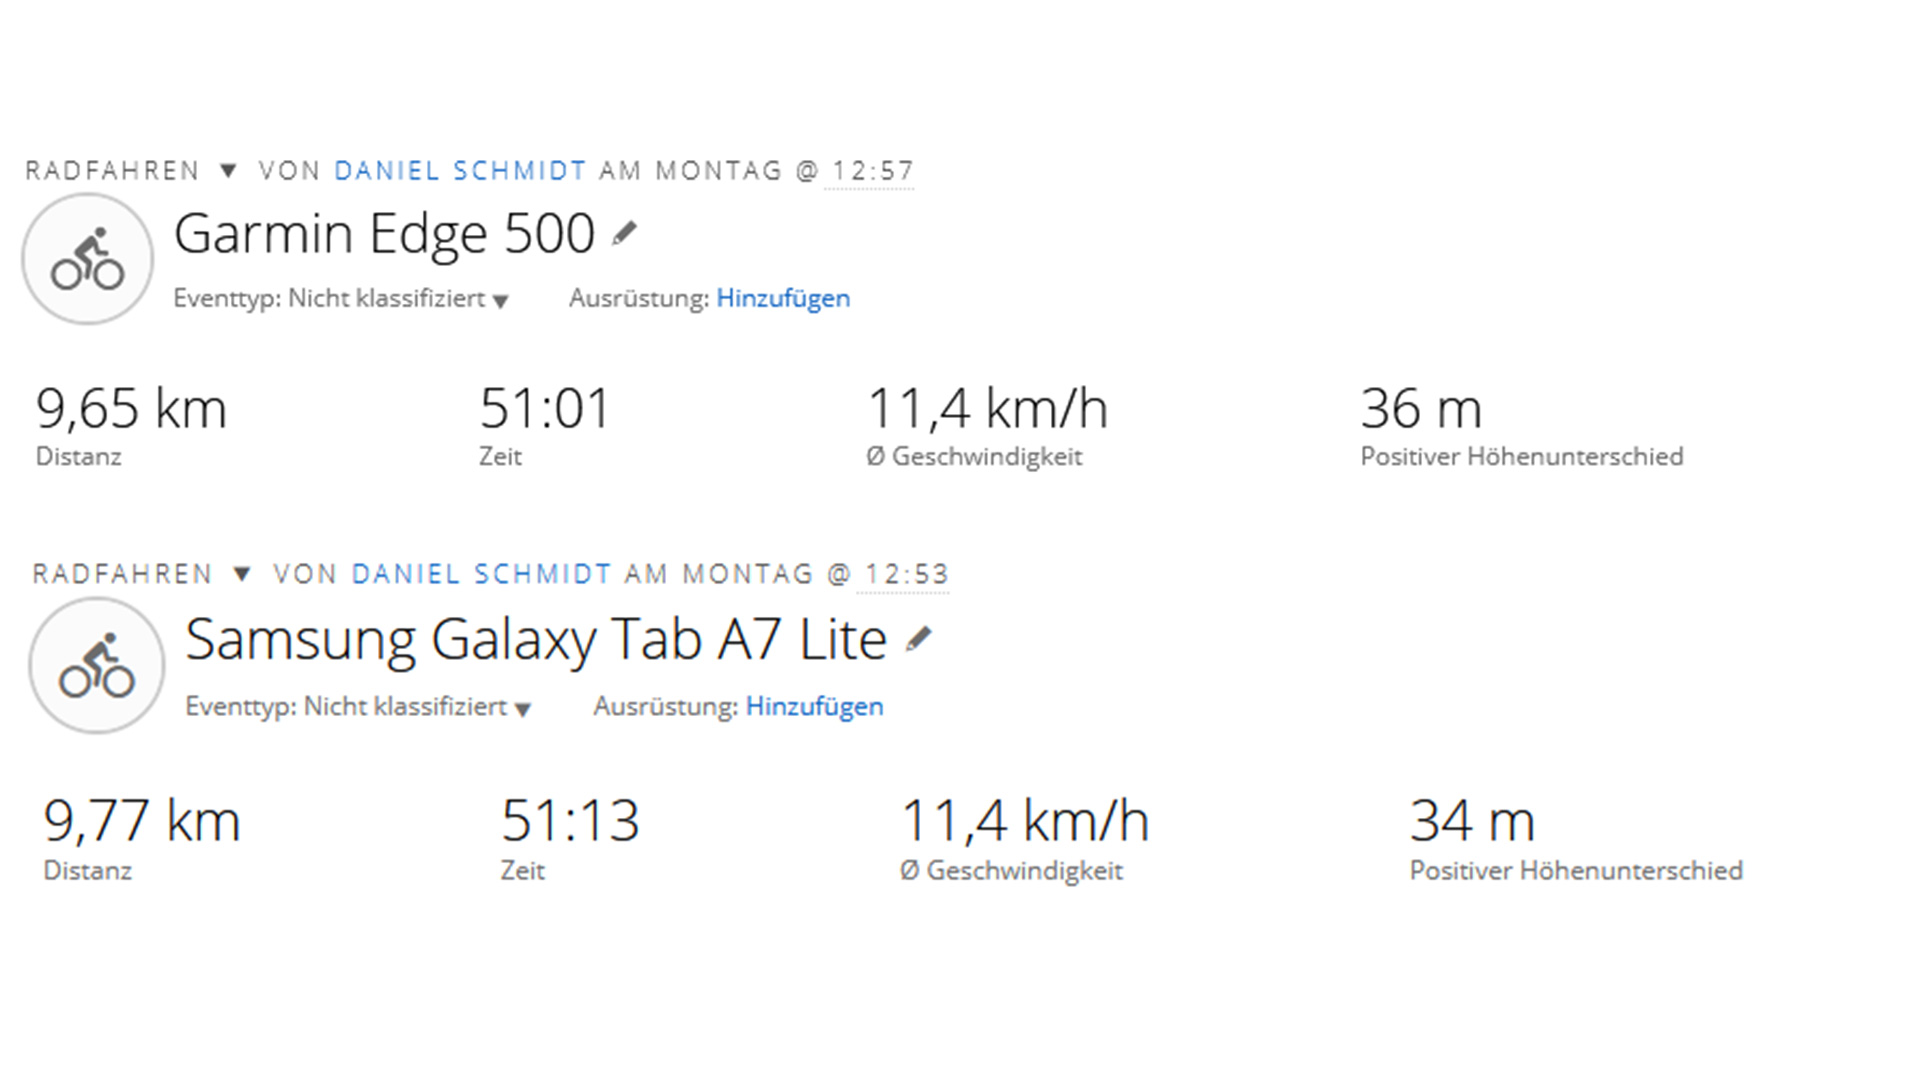This screenshot has width=1920, height=1080.
Task: Click the 12:57 timestamp of Garmin activity
Action: click(x=873, y=171)
